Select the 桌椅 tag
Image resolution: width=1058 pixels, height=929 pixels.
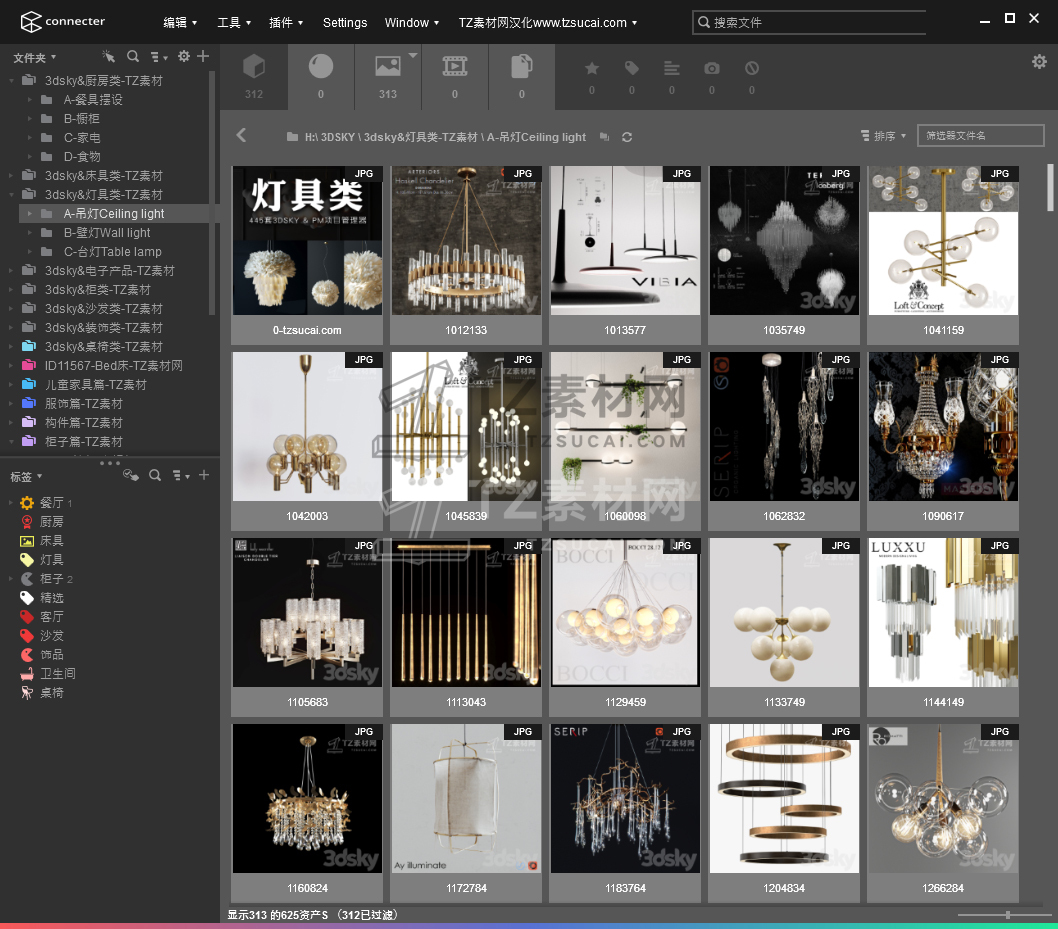[x=51, y=692]
